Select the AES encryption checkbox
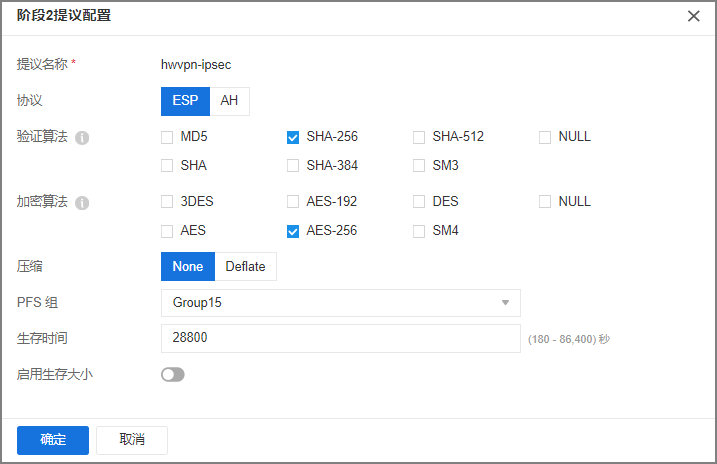The width and height of the screenshot is (717, 464). point(167,231)
